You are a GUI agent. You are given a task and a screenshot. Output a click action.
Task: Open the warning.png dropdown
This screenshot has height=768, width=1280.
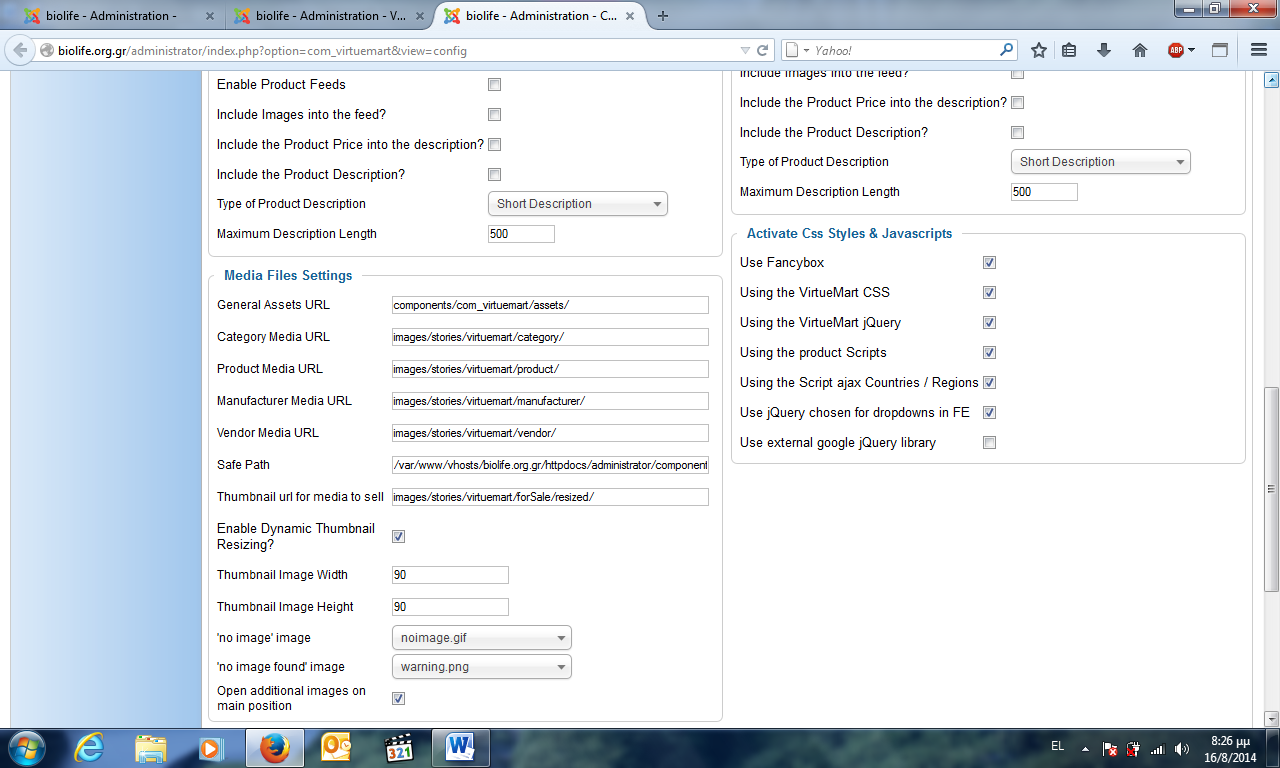[482, 667]
